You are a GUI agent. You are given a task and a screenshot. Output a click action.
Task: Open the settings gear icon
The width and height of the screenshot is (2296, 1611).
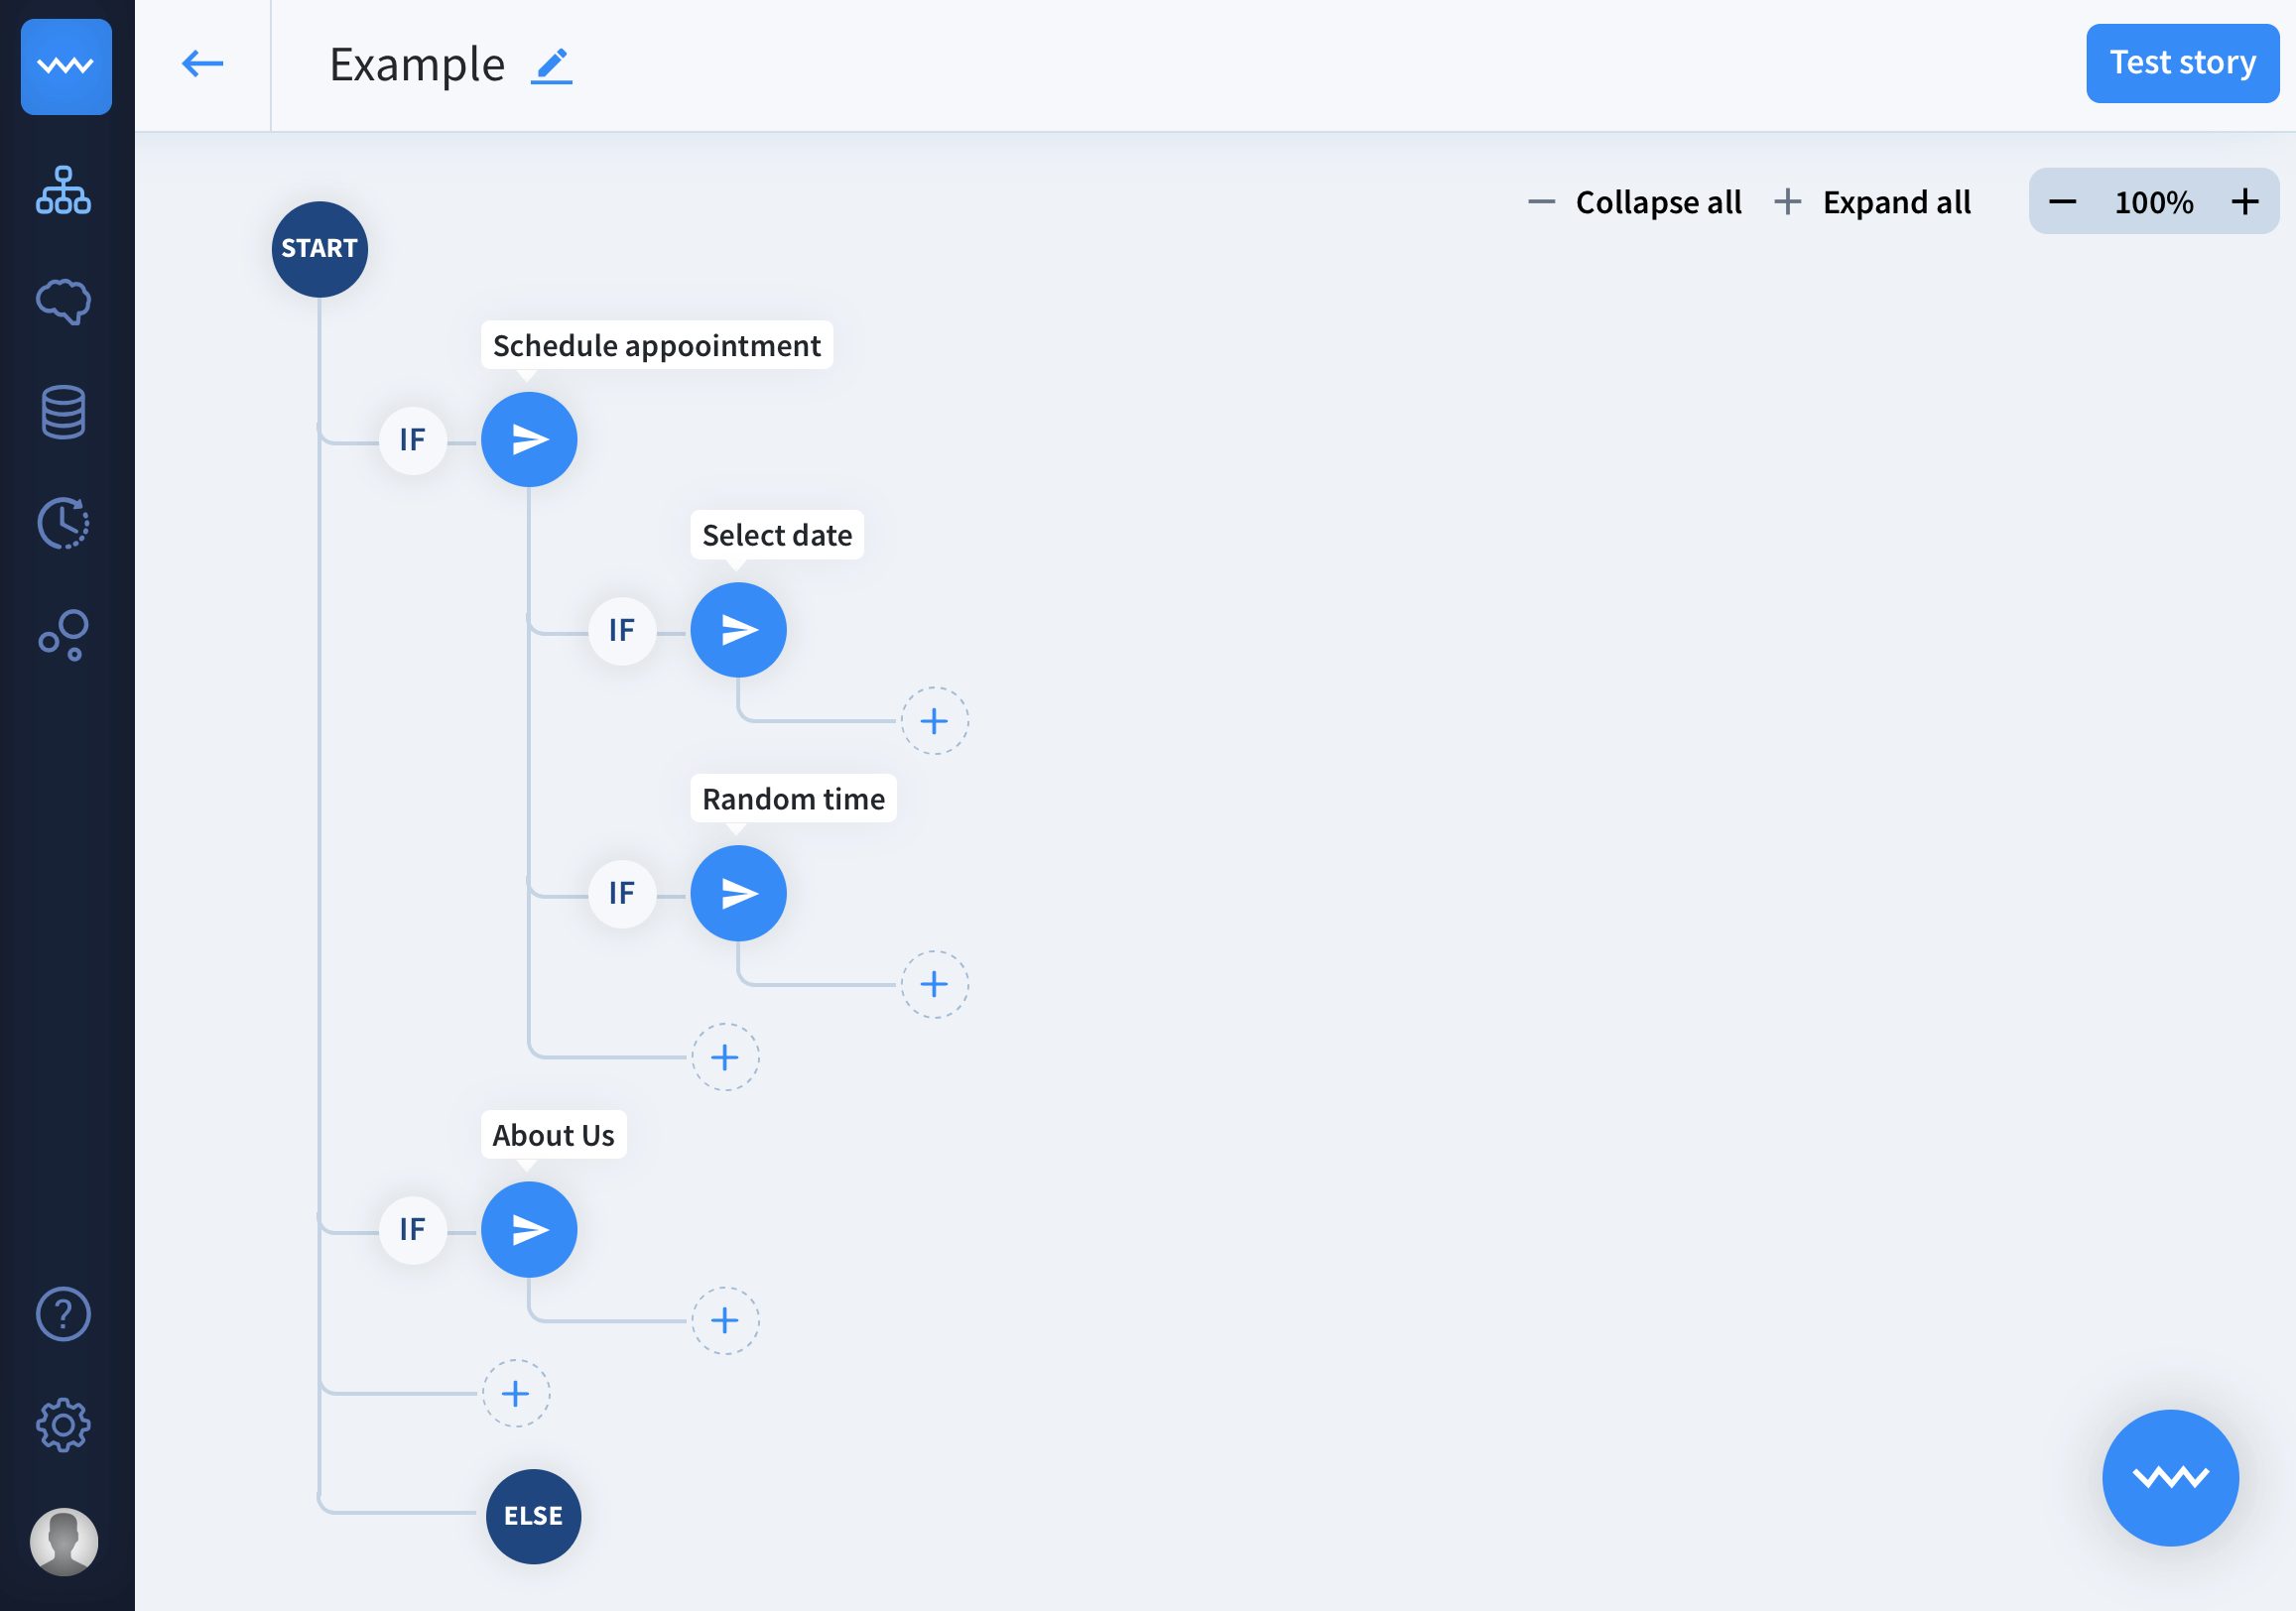63,1424
